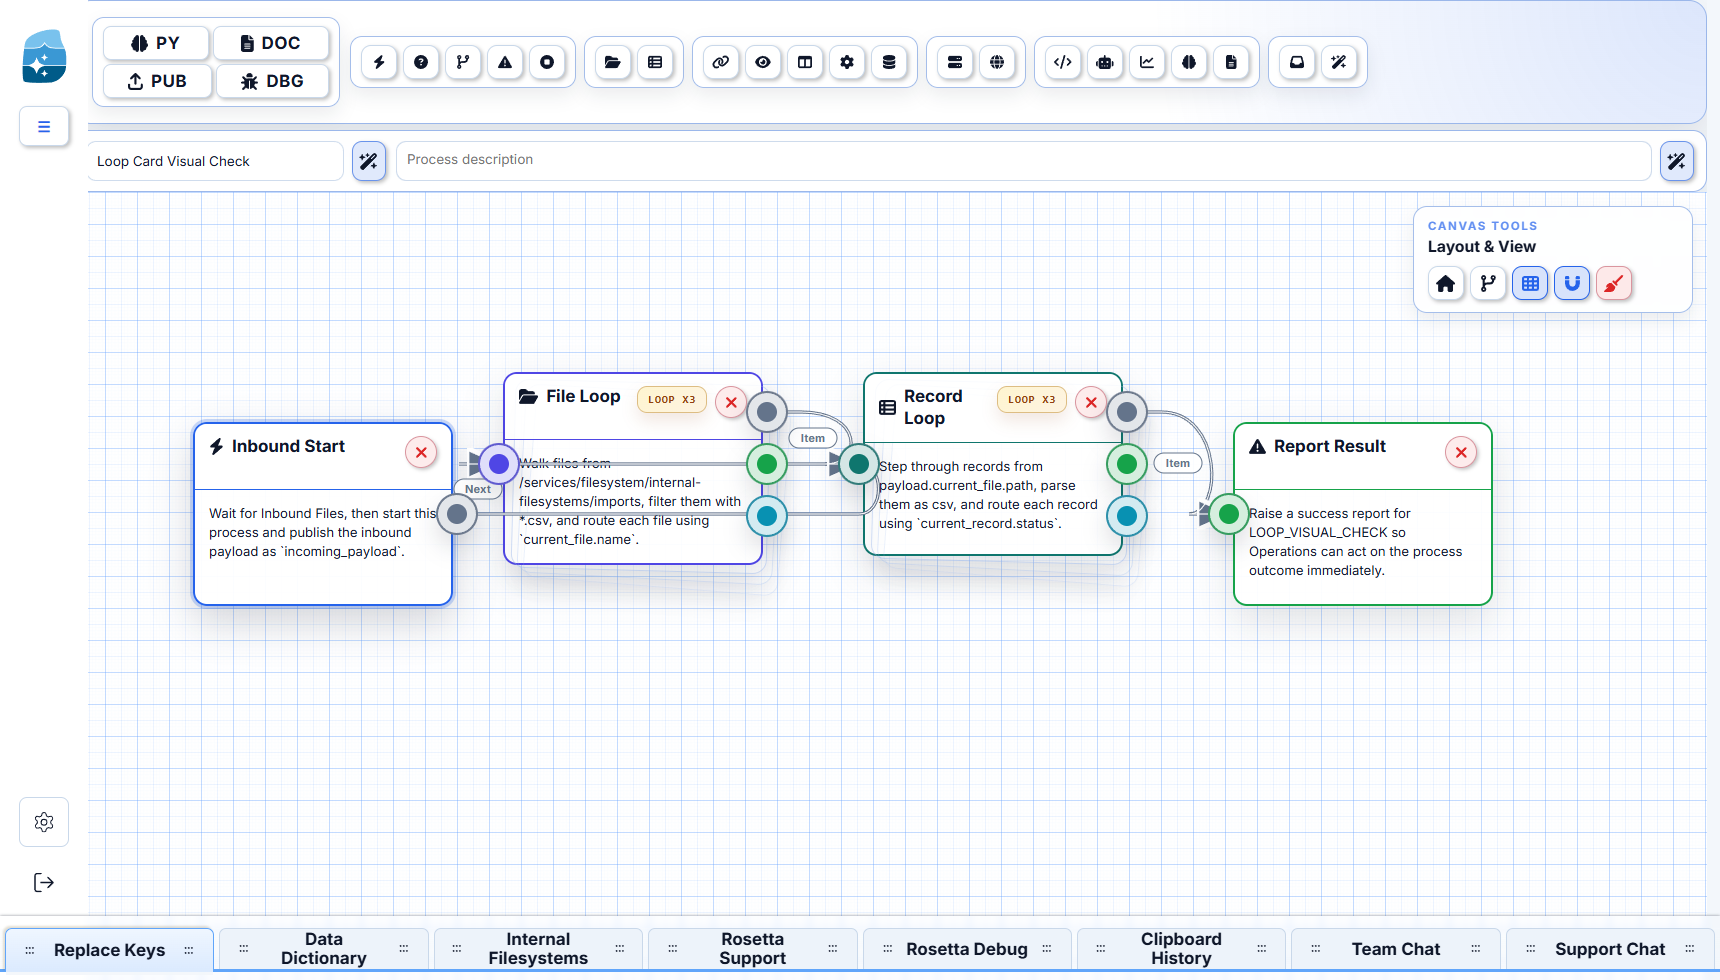Click the 'Next' connection label
Screen dimensions: 1720x980
pyautogui.click(x=478, y=489)
